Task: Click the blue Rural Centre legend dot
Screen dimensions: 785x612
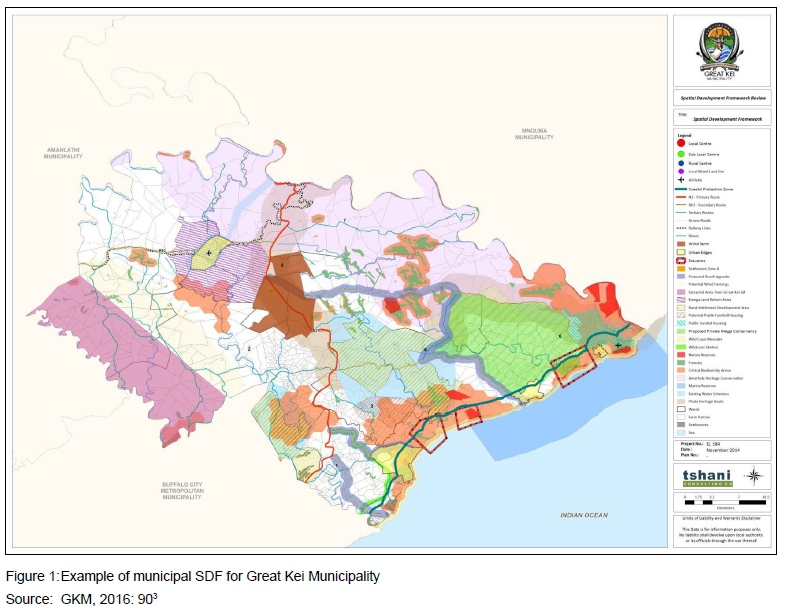Action: [683, 164]
